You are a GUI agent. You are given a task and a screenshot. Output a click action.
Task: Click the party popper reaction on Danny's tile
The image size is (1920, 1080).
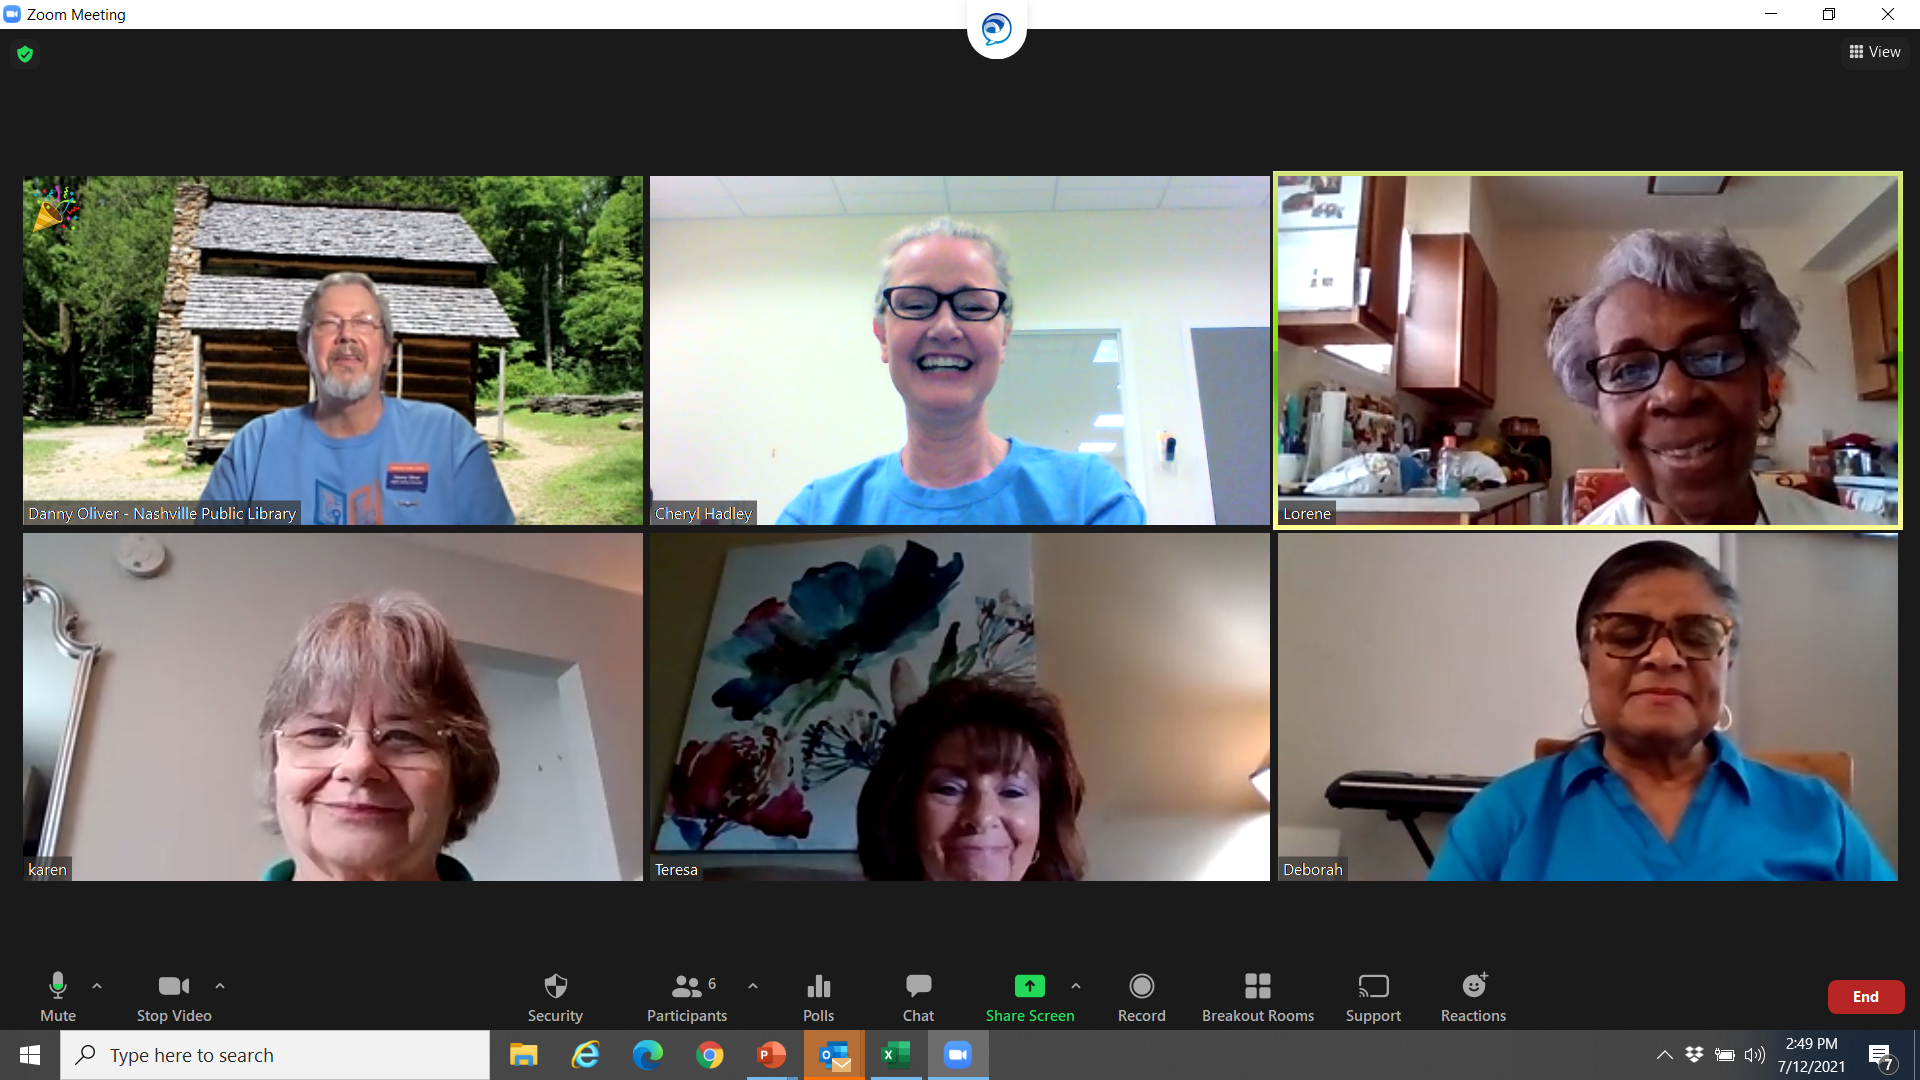pyautogui.click(x=55, y=209)
